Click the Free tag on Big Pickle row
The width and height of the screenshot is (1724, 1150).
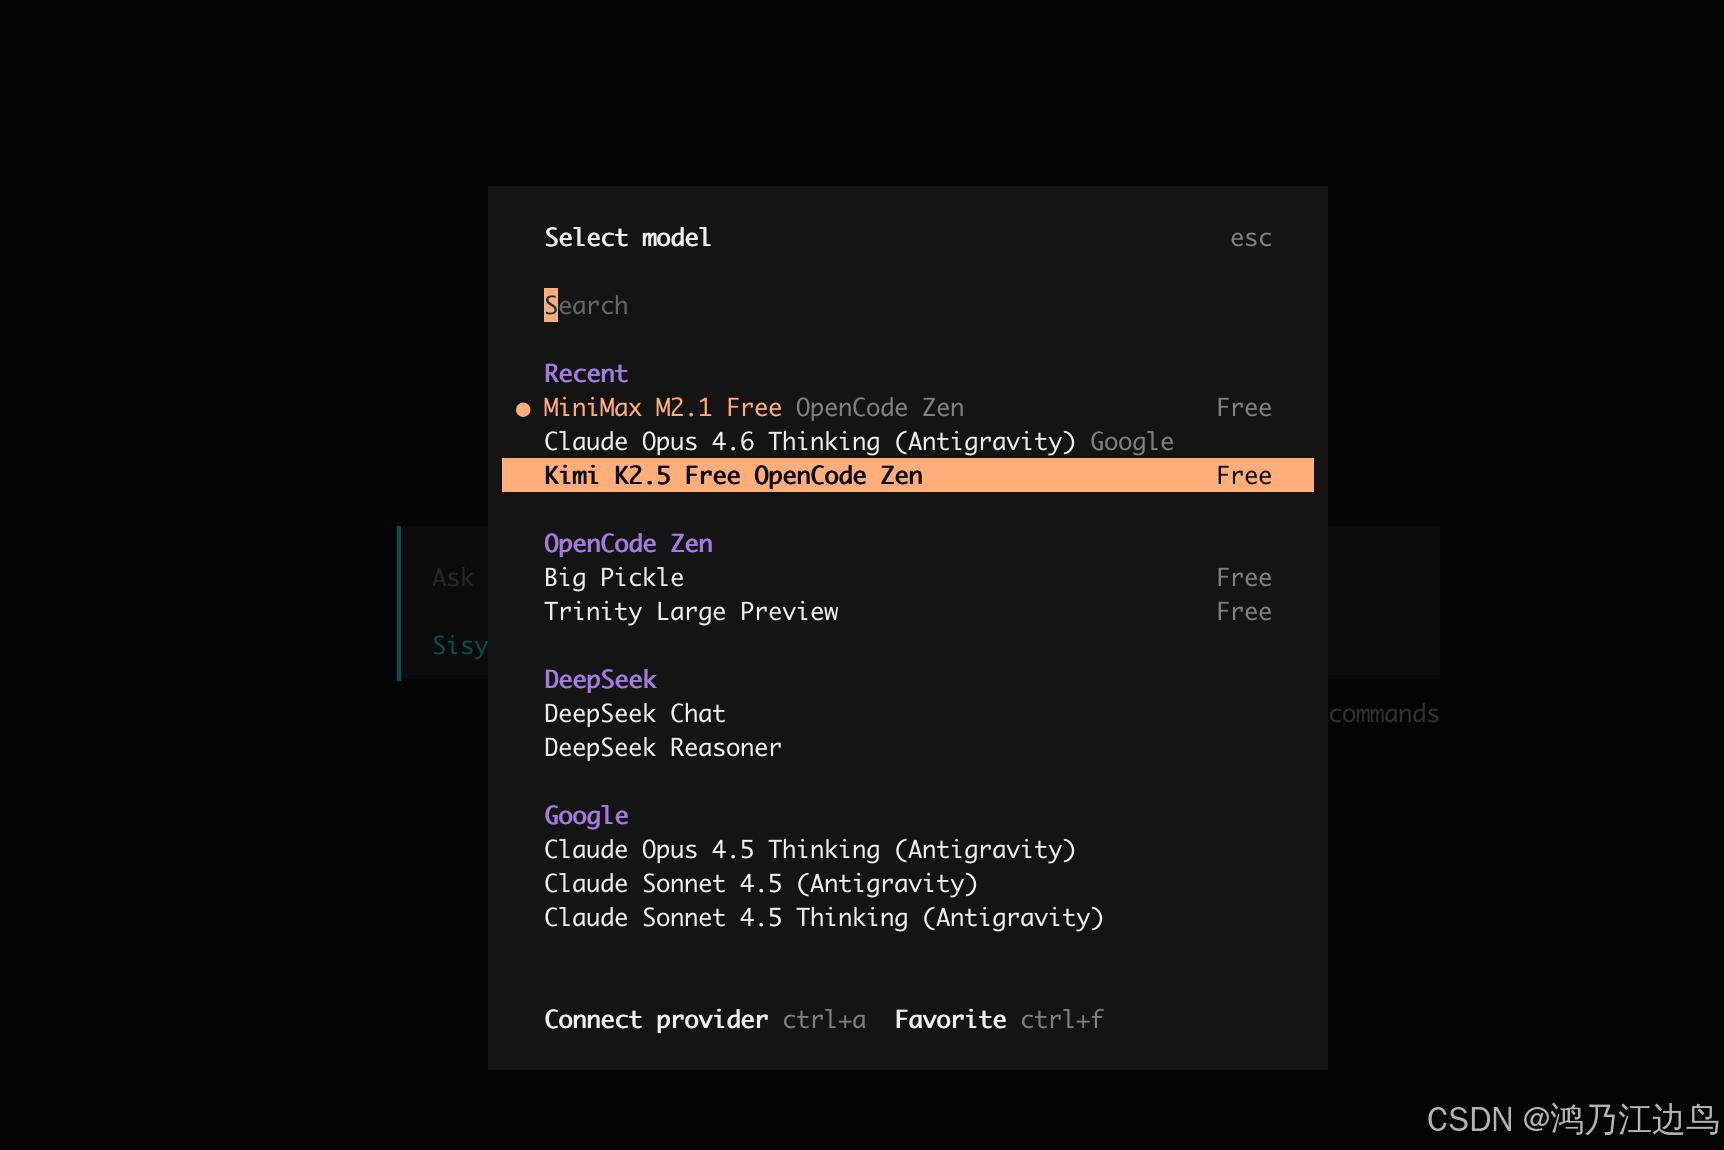[x=1244, y=578]
